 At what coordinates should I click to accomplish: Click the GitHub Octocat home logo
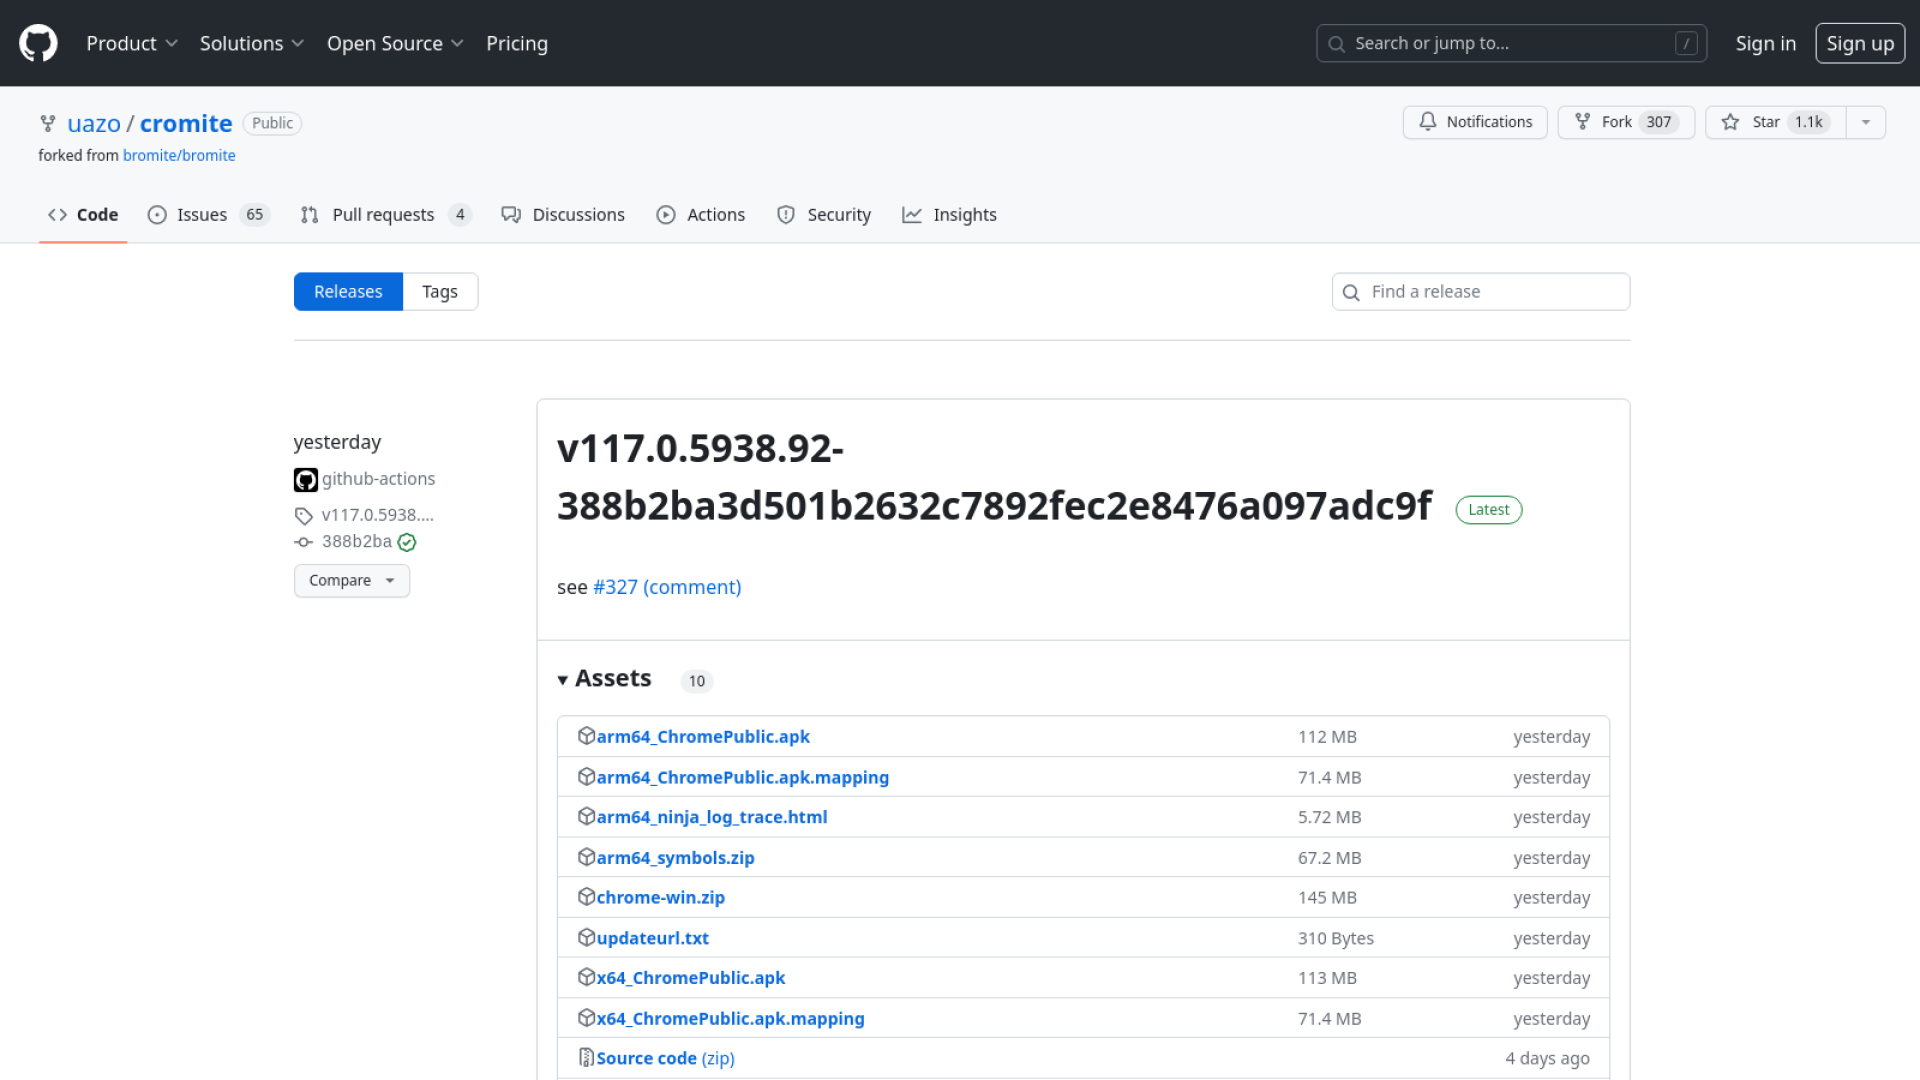(38, 43)
